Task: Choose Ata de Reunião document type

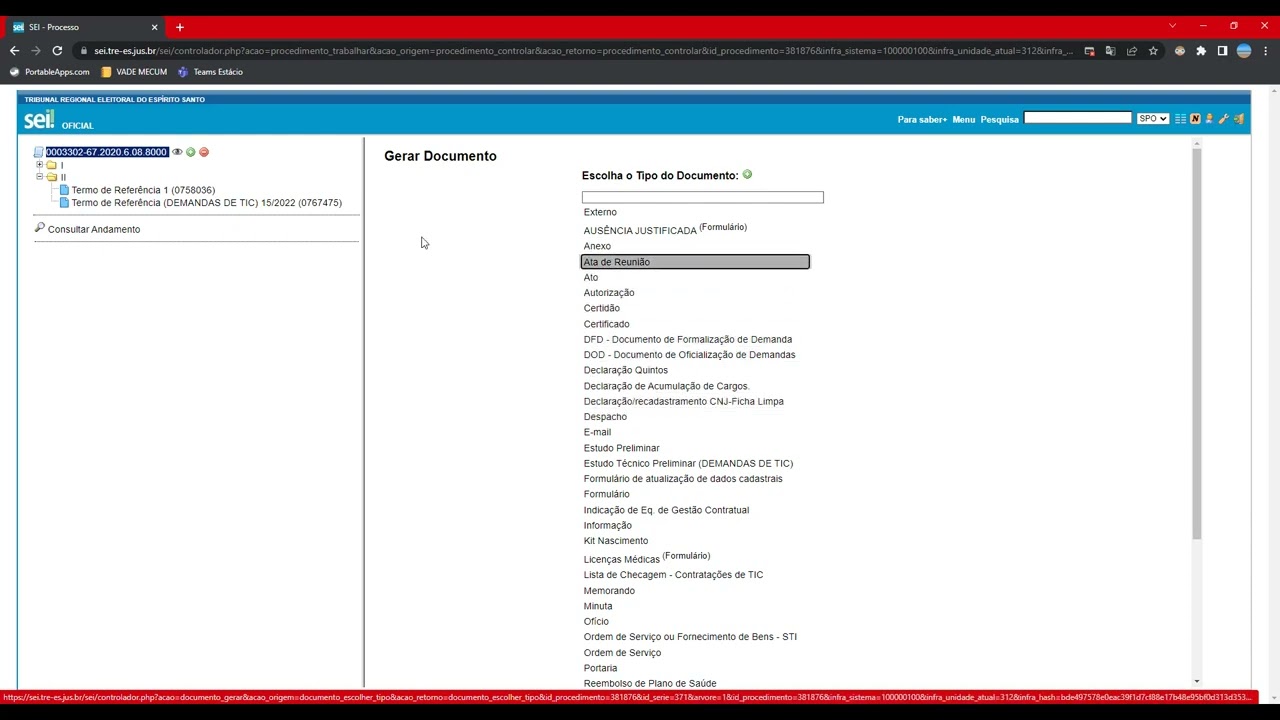Action: coord(695,262)
